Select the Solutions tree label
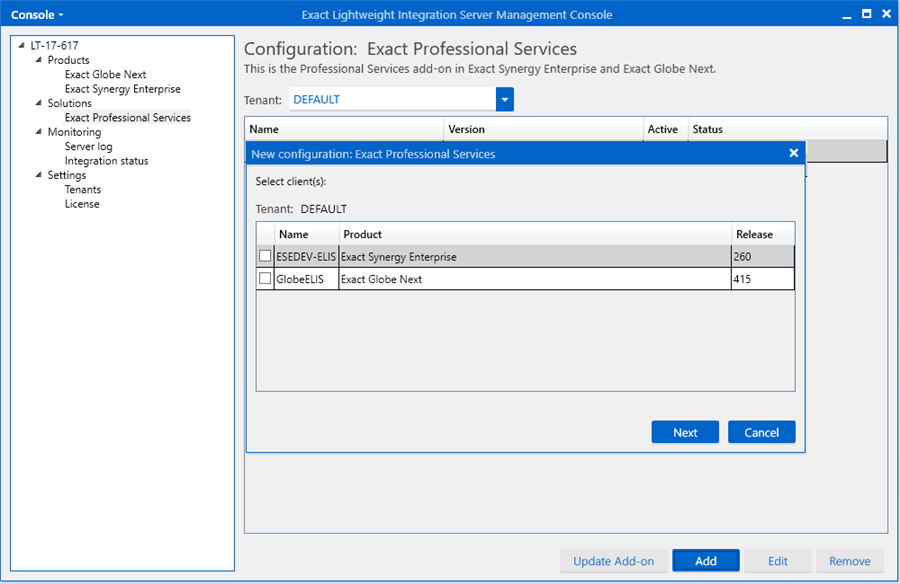Image resolution: width=900 pixels, height=584 pixels. [x=69, y=103]
